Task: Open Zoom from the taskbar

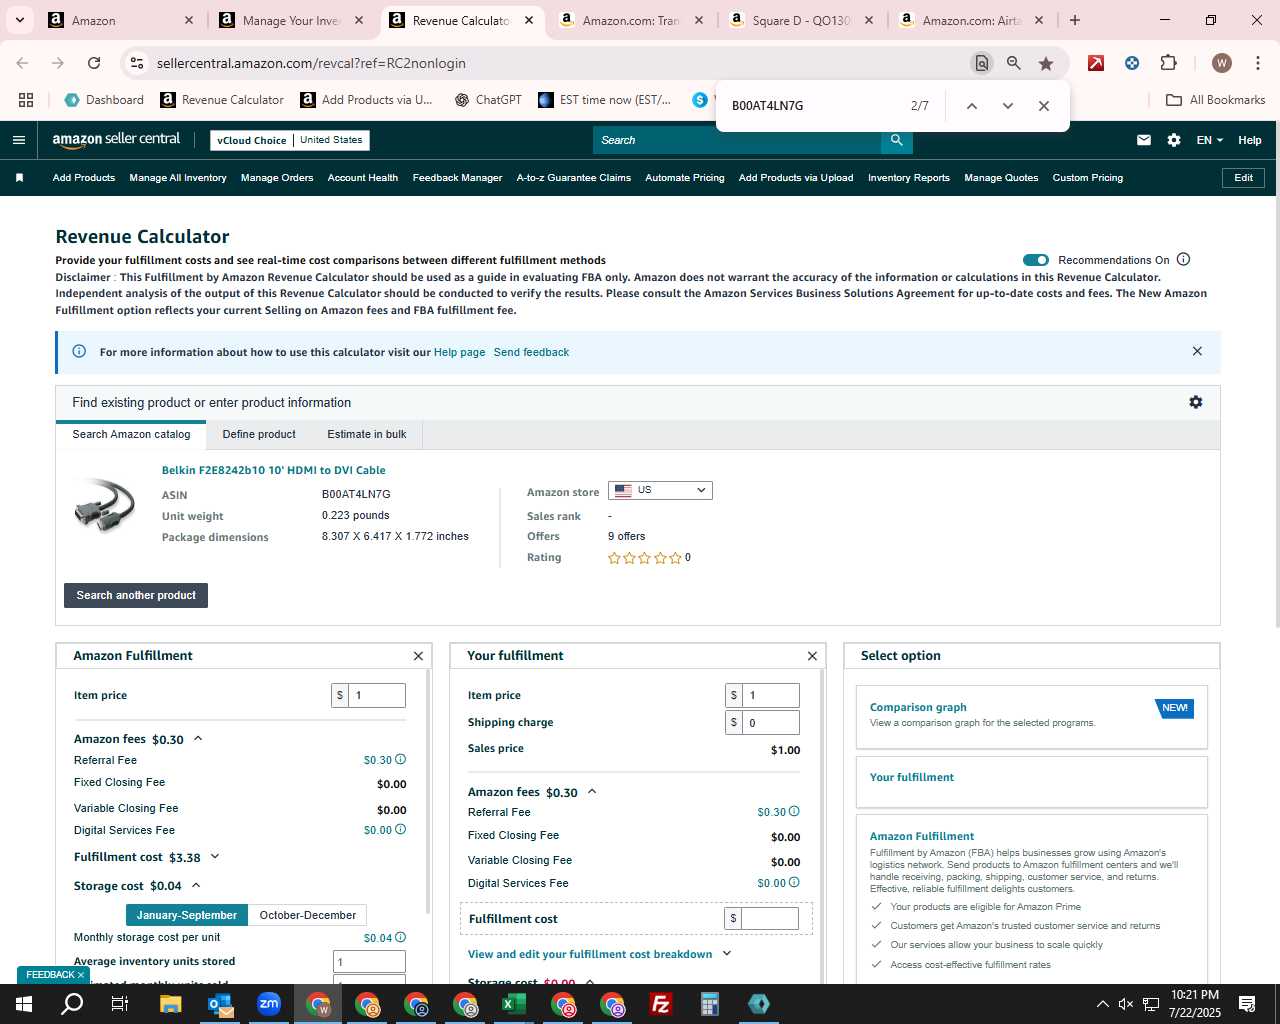Action: click(268, 1004)
